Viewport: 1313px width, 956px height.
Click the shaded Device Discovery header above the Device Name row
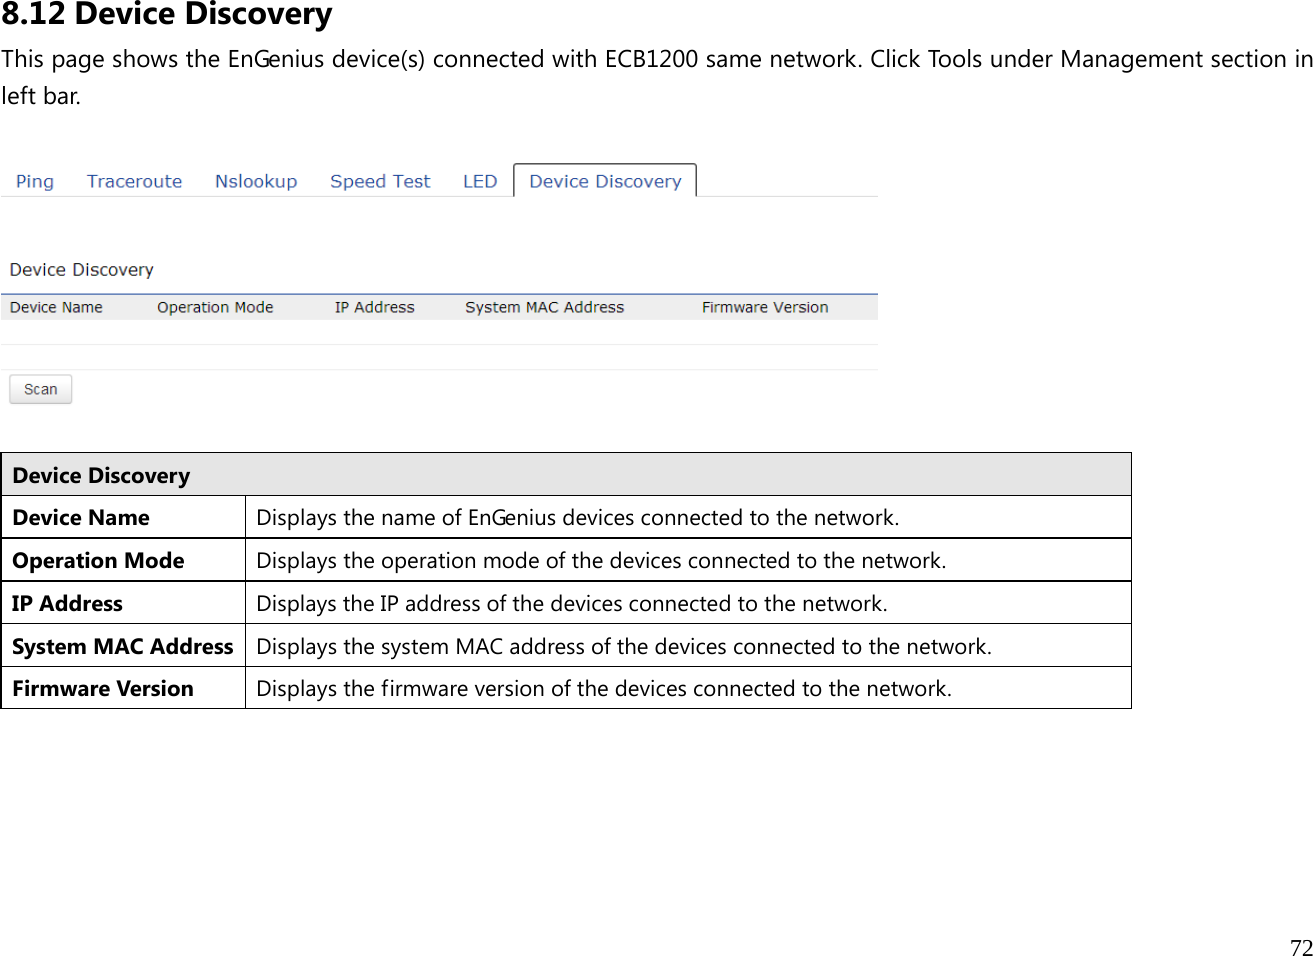[x=566, y=475]
